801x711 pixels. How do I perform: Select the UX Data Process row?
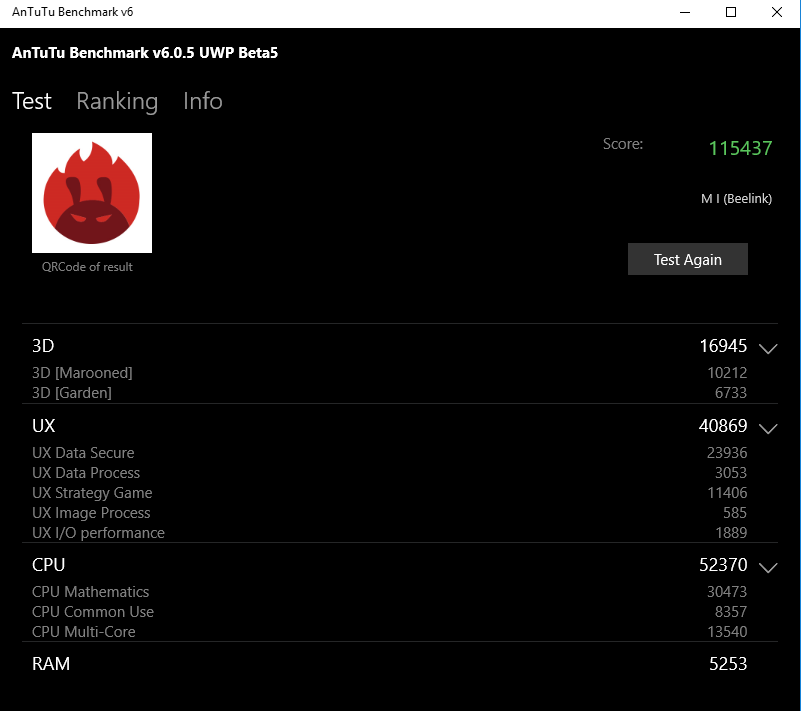coord(389,472)
